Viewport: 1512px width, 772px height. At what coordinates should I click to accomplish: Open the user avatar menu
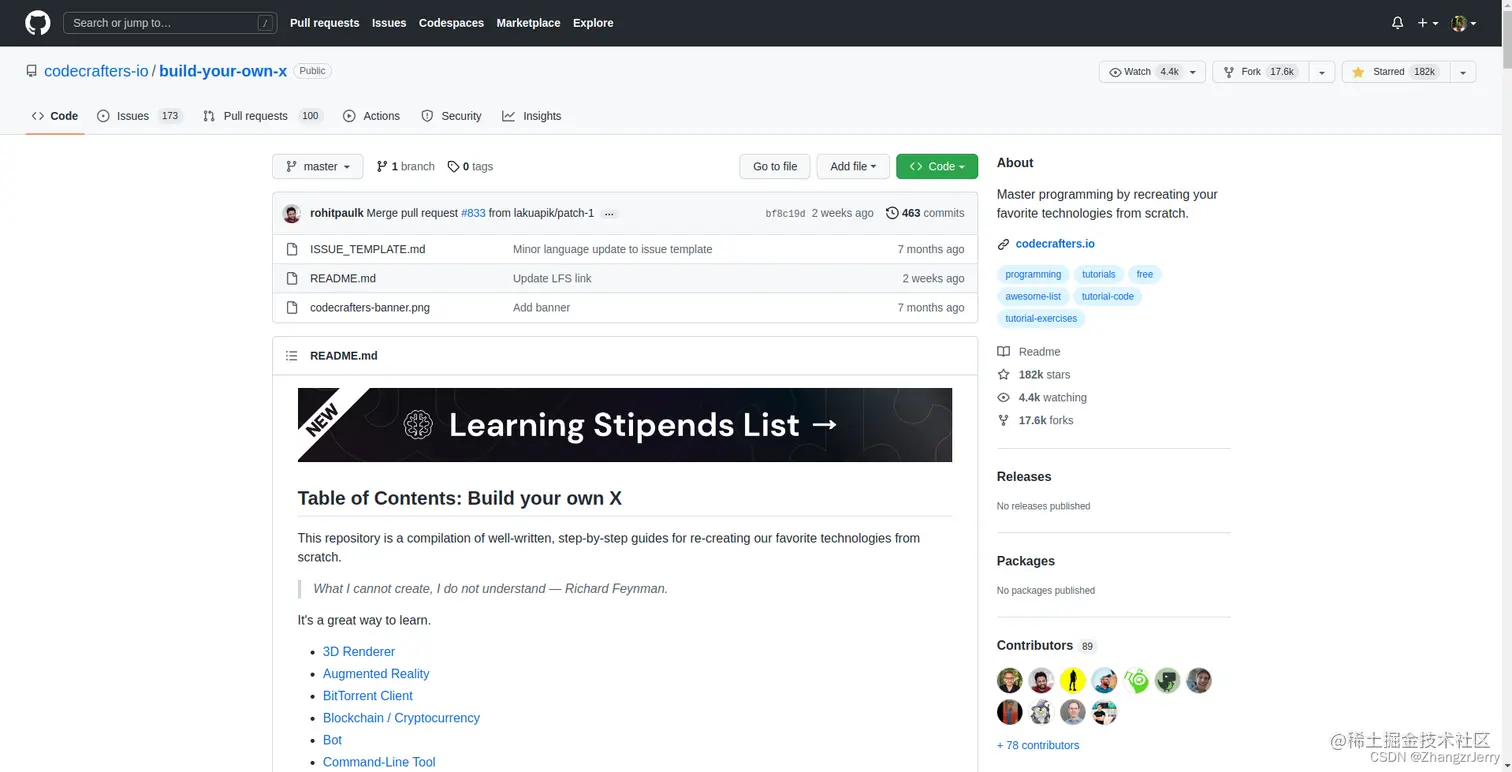1463,23
